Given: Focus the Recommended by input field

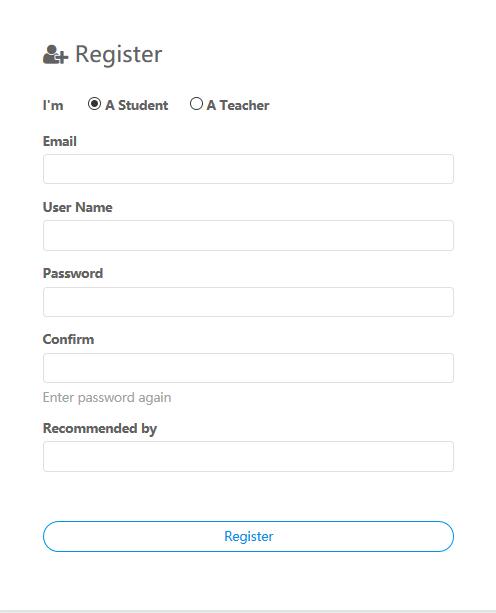Looking at the screenshot, I should pos(248,456).
